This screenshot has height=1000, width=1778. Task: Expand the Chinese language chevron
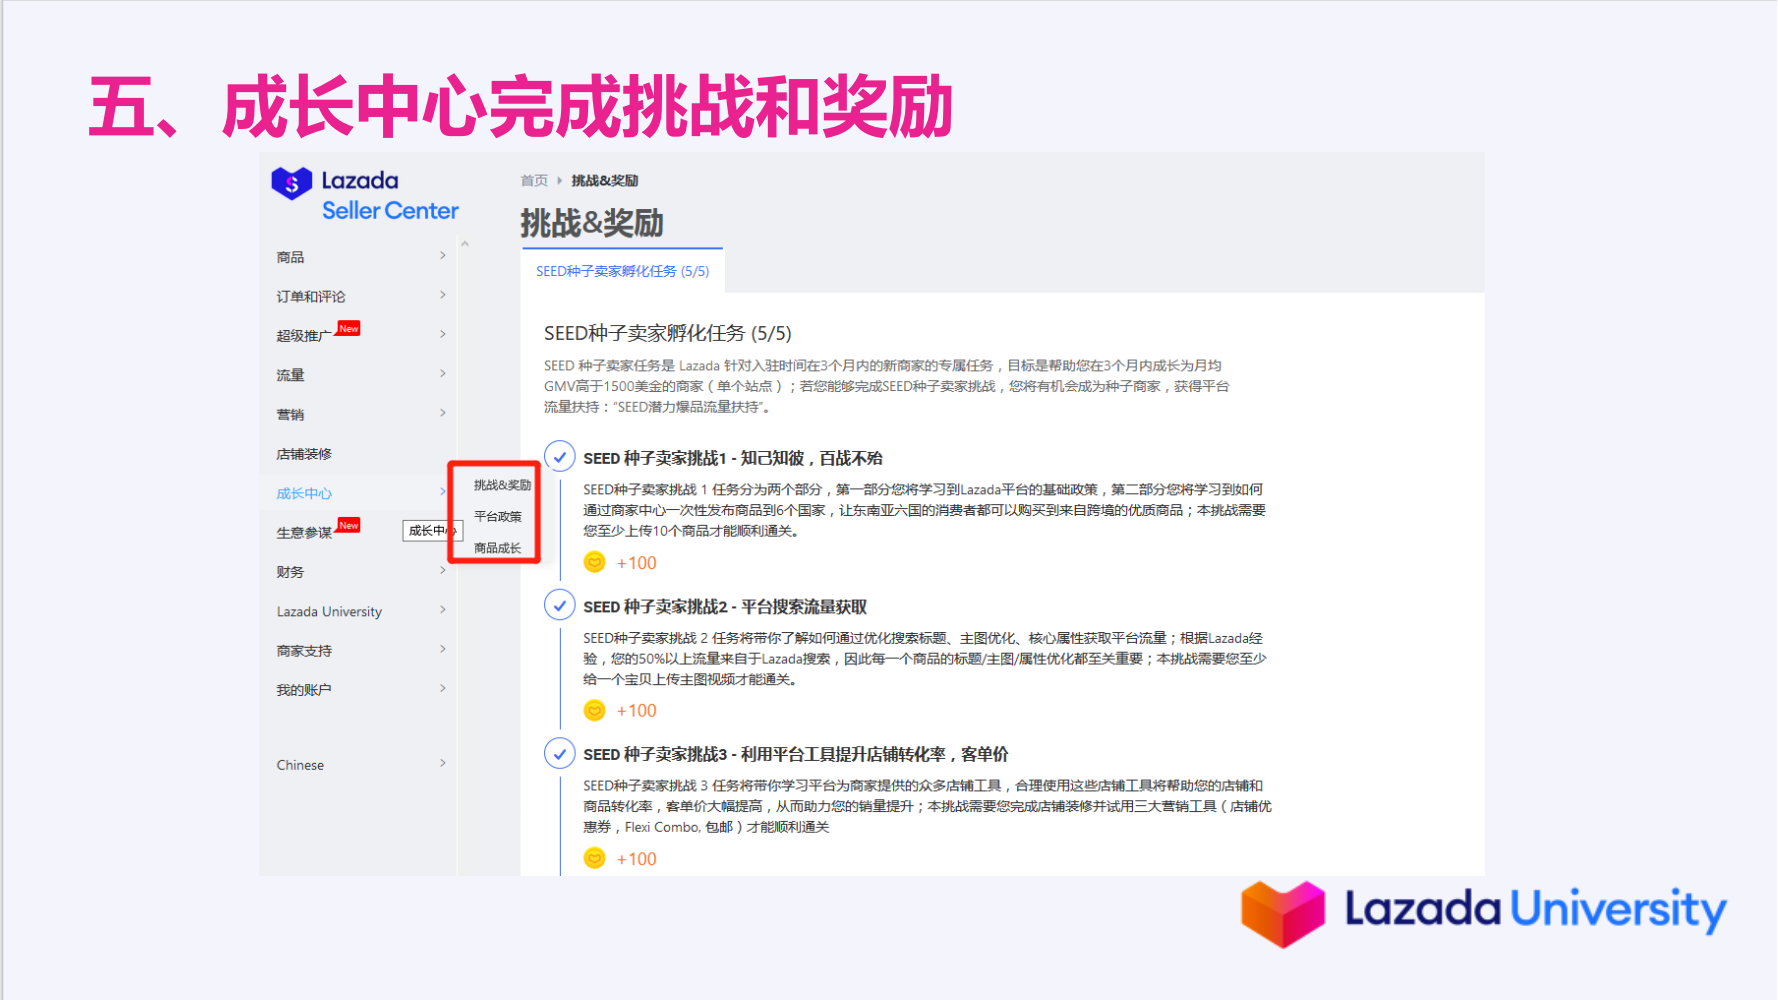click(443, 763)
